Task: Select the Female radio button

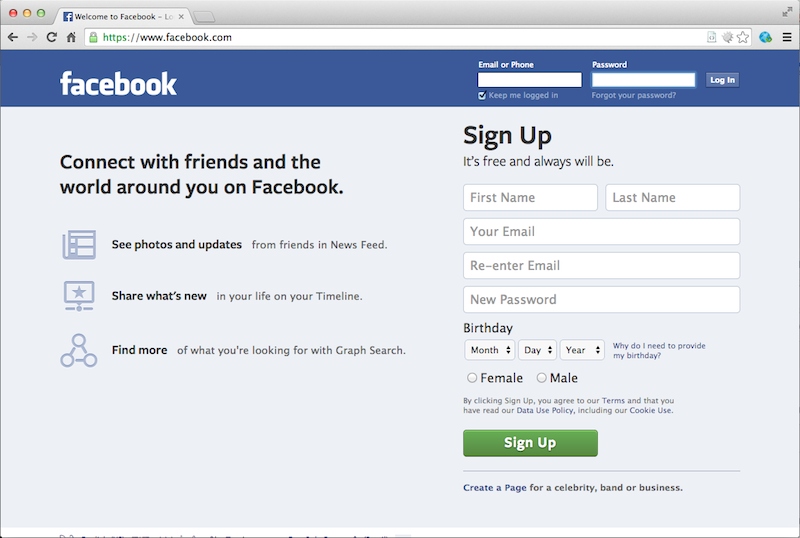Action: [x=472, y=378]
